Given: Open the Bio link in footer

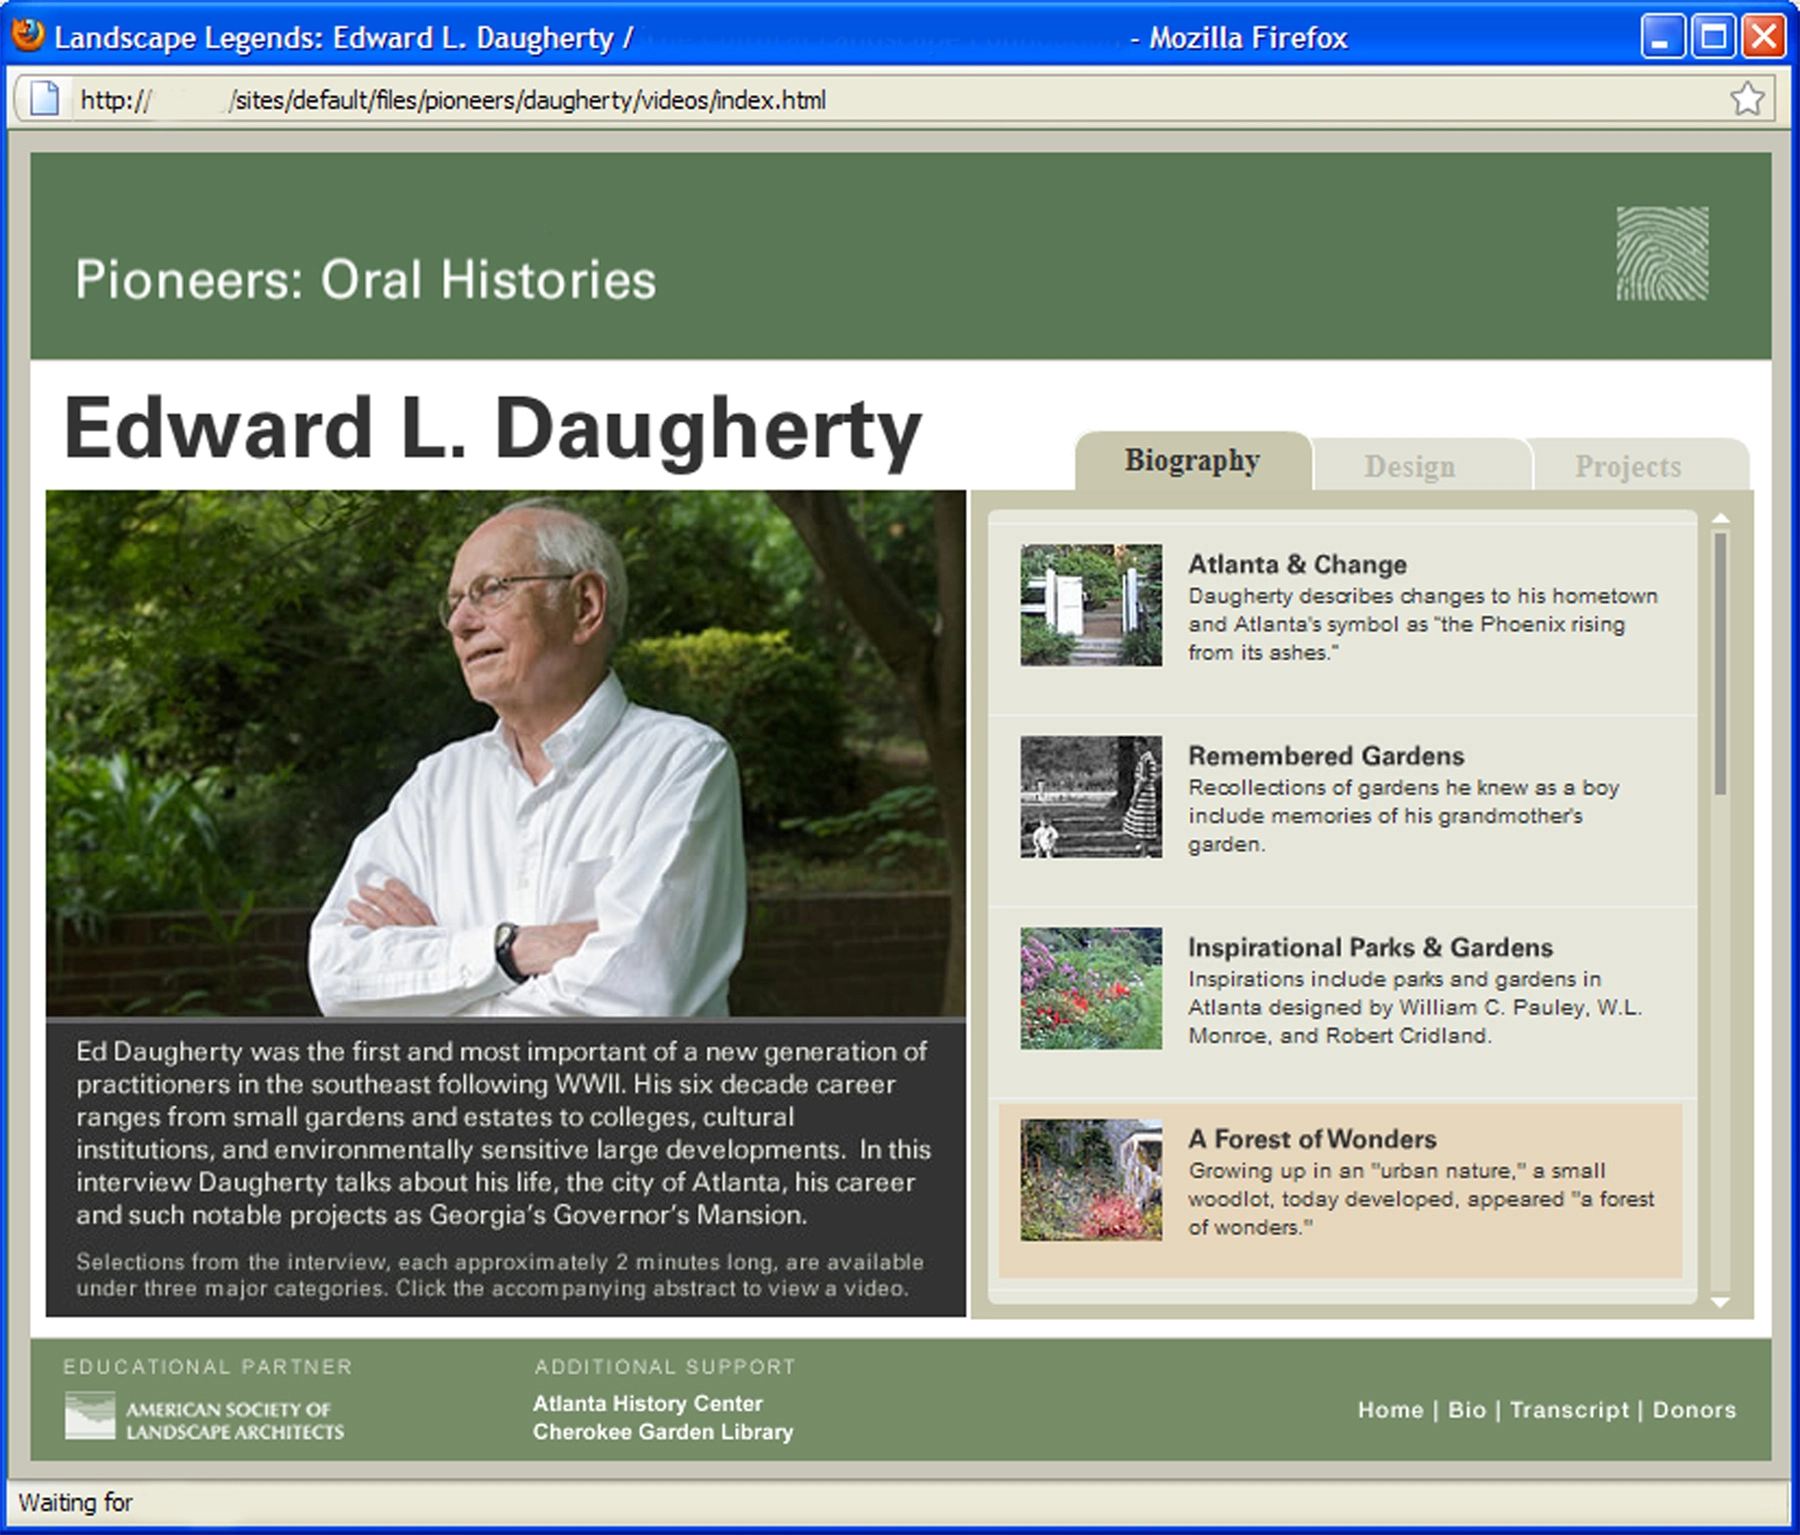Looking at the screenshot, I should click(1467, 1409).
